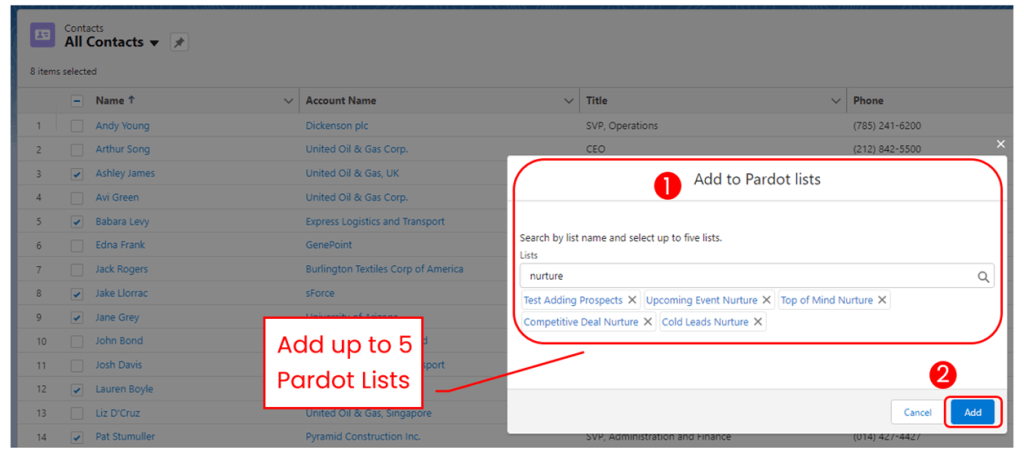The image size is (1024, 456).
Task: Open United Oil & Gas, Singapore account
Action: (368, 413)
